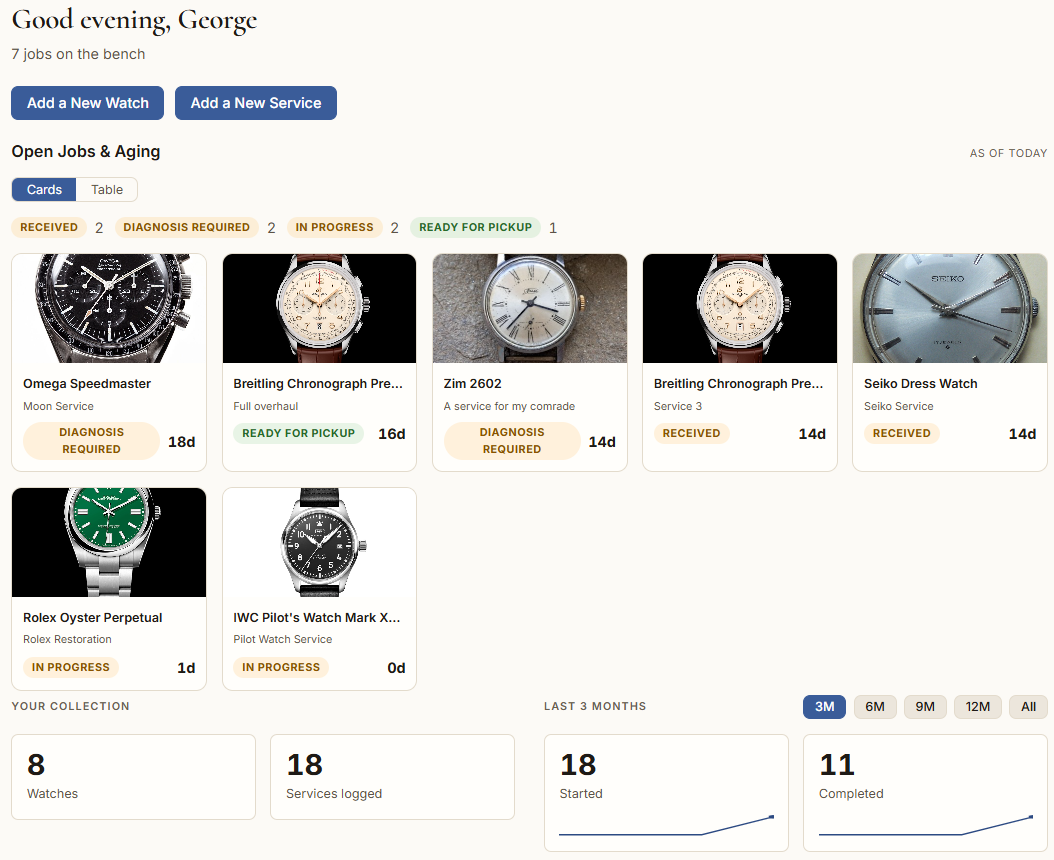Filter by the IN PROGRESS status chip
Viewport: 1054px width, 860px height.
[334, 227]
